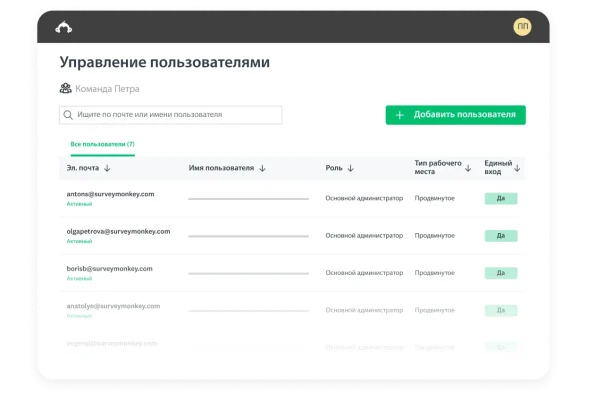The image size is (604, 400).
Task: Click Активный status under antons email
Action: point(79,204)
